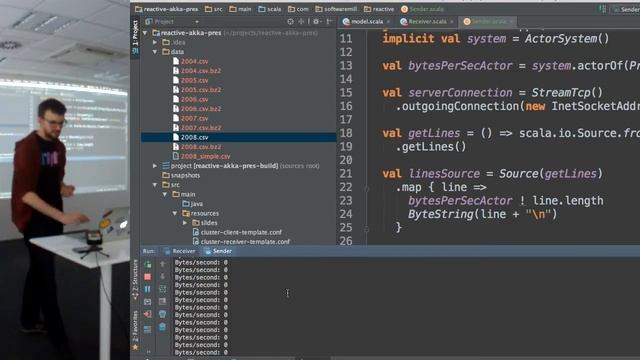Image resolution: width=640 pixels, height=360 pixels.
Task: Dump threads from Run toolbar
Action: tap(148, 302)
